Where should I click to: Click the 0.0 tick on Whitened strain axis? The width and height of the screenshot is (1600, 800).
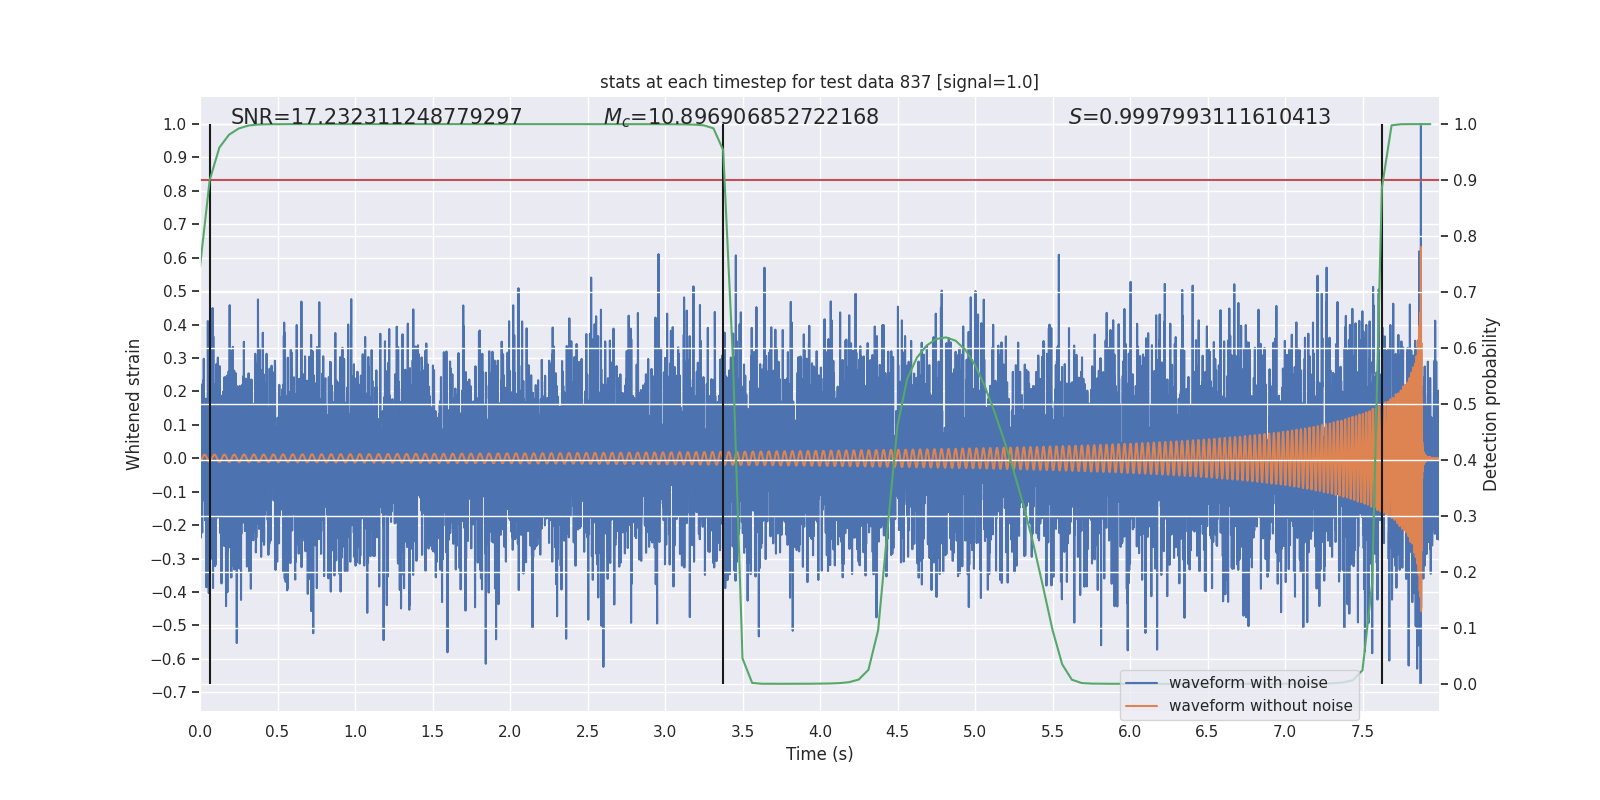pyautogui.click(x=175, y=459)
